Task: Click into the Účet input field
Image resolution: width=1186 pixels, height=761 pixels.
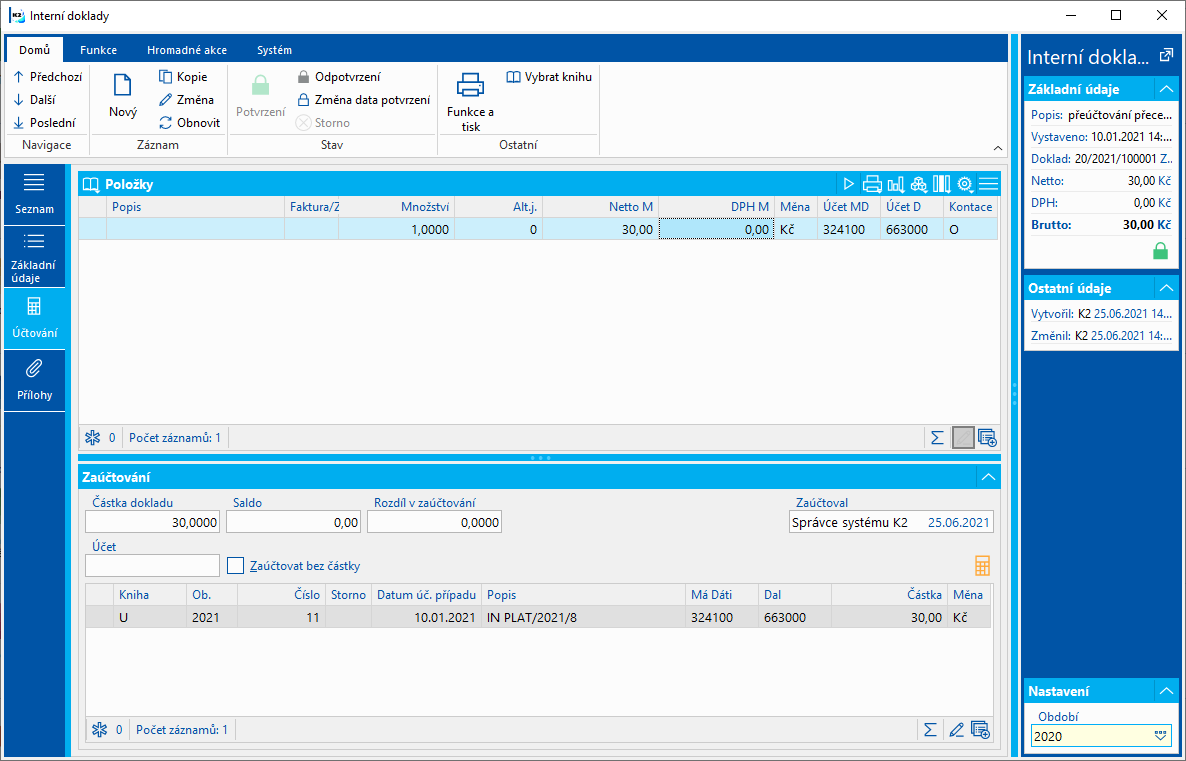Action: pos(152,566)
